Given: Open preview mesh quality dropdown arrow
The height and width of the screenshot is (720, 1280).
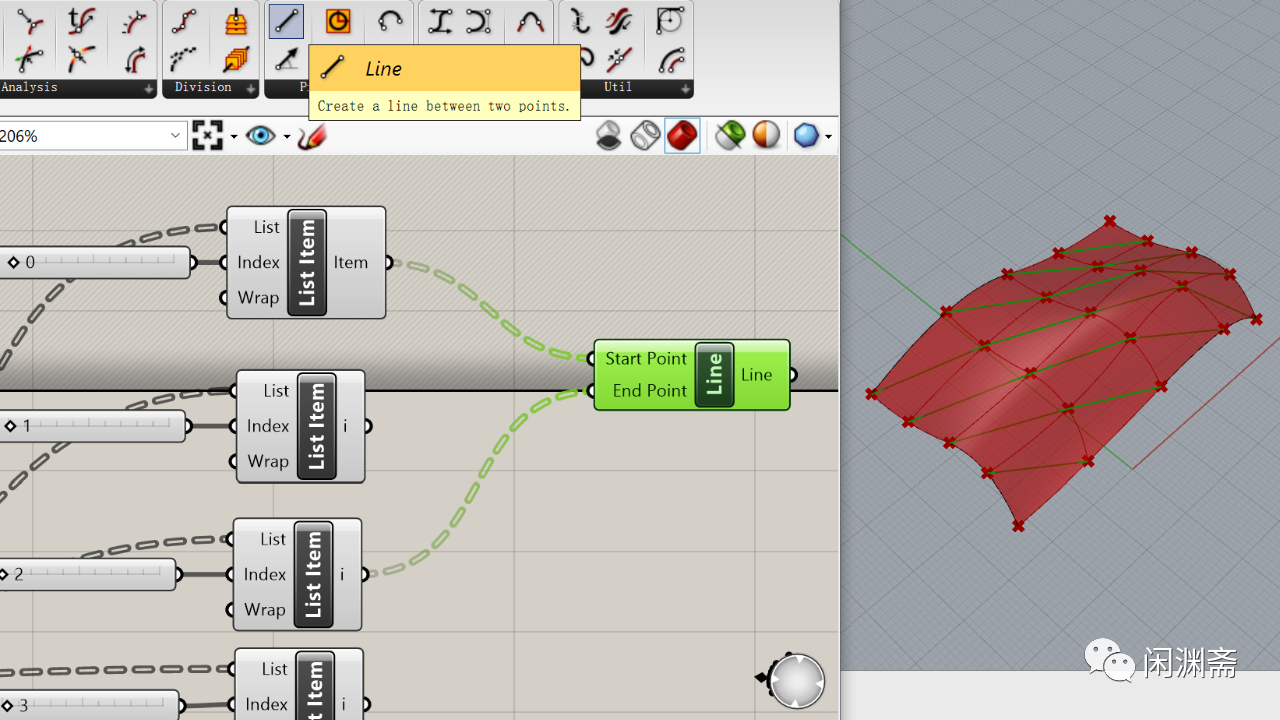Looking at the screenshot, I should tap(828, 136).
